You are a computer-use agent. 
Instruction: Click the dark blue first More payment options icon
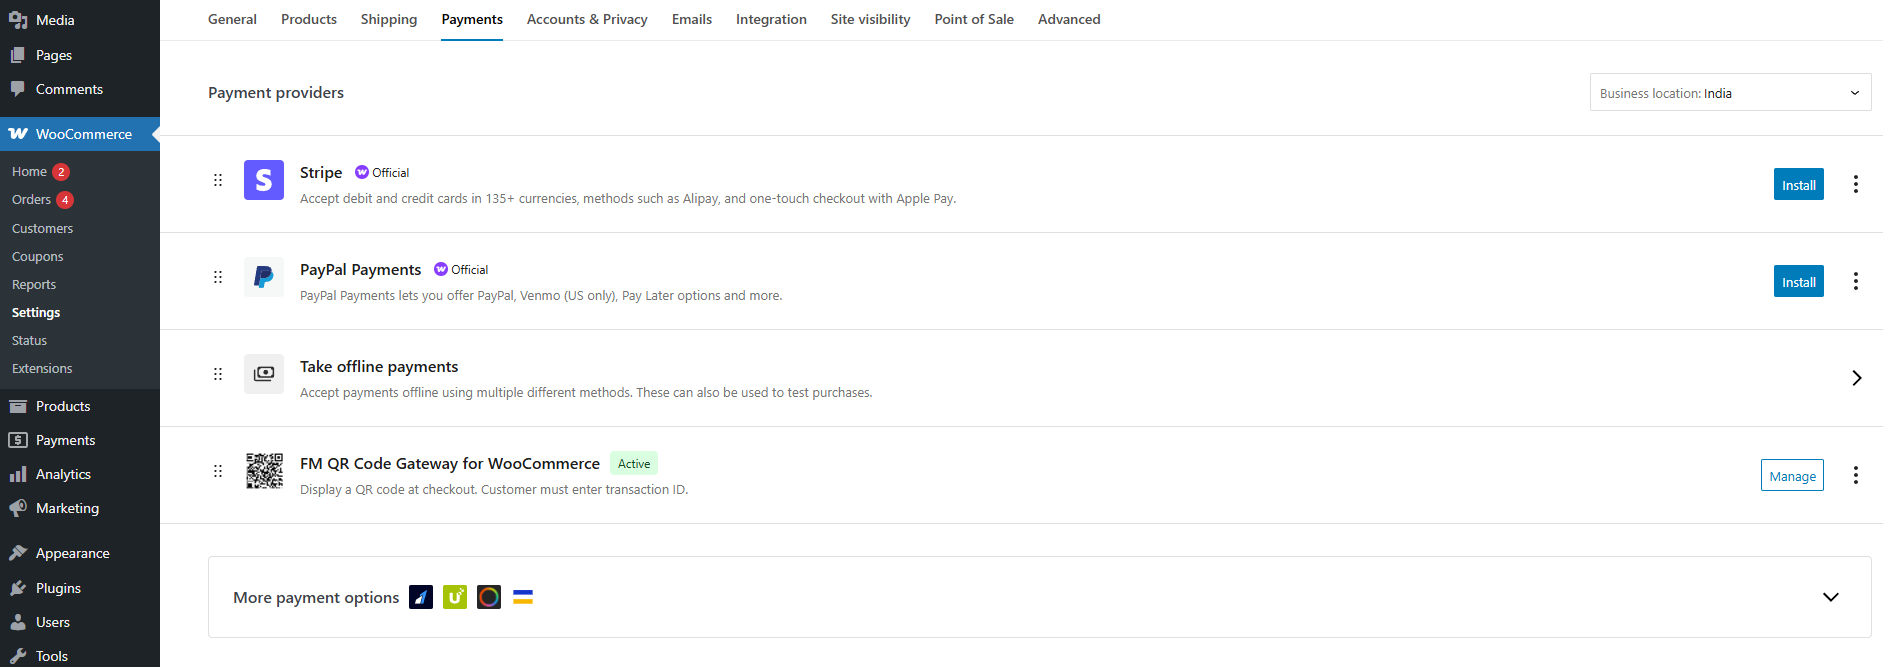tap(421, 597)
